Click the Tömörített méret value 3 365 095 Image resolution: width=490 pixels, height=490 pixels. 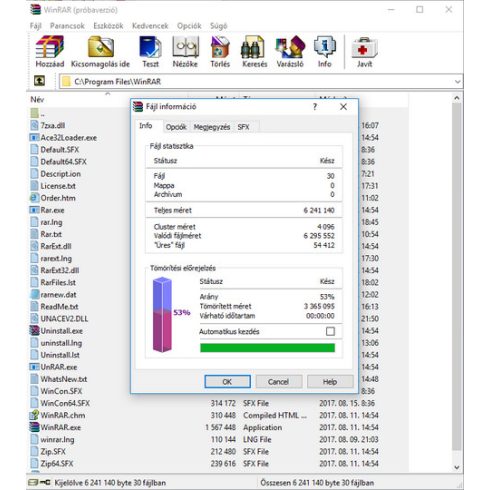pyautogui.click(x=319, y=306)
